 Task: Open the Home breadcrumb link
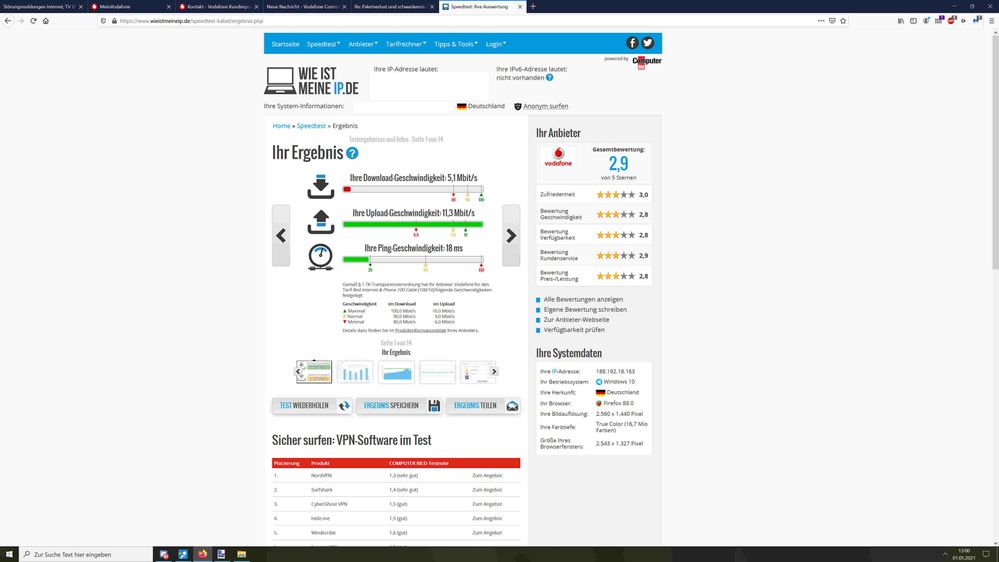pyautogui.click(x=281, y=126)
